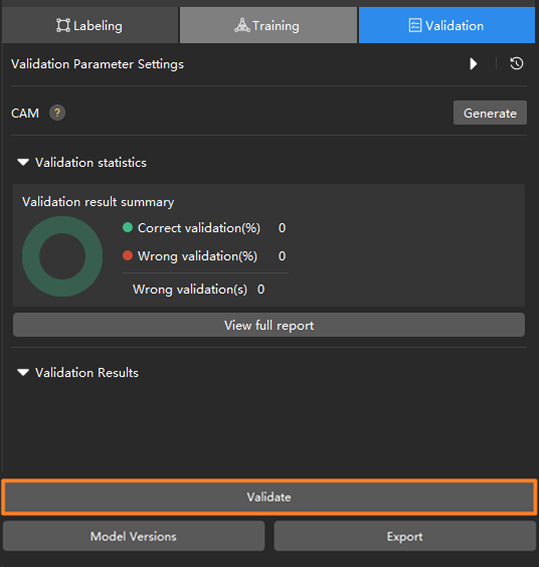Collapse the Validation statistics section
539x567 pixels.
(x=23, y=162)
